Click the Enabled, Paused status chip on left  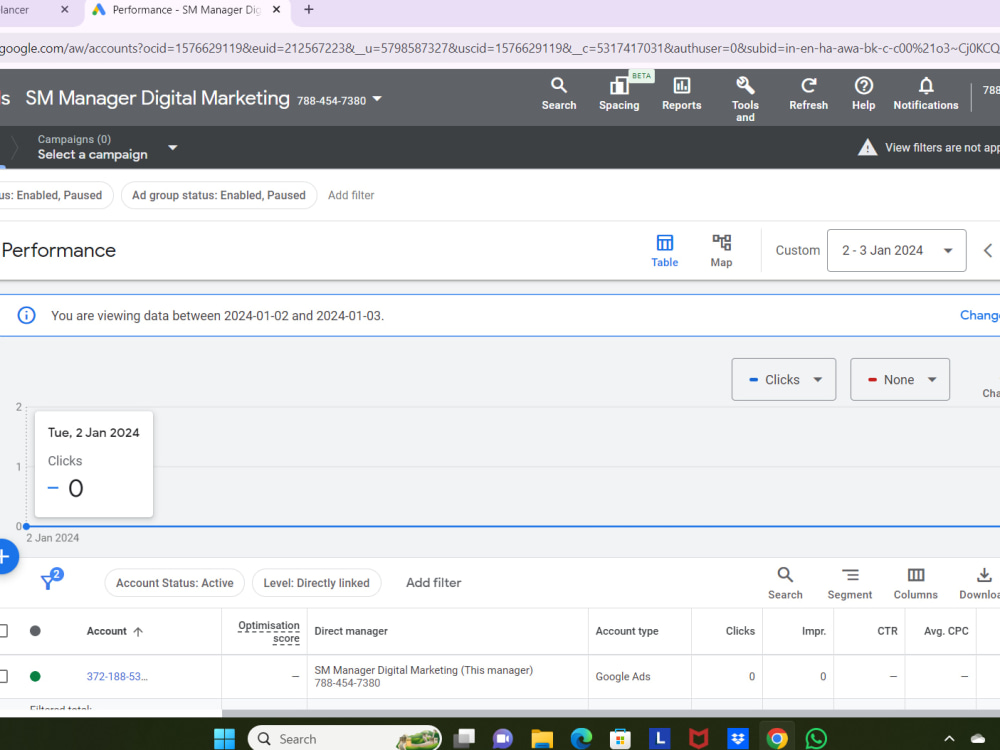pyautogui.click(x=56, y=195)
